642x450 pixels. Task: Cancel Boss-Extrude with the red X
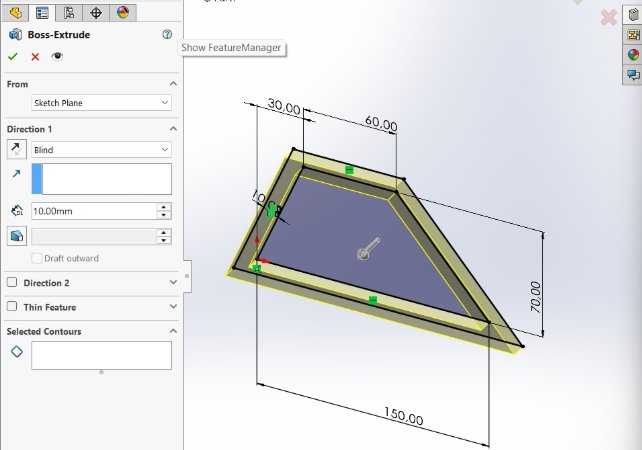coord(35,57)
